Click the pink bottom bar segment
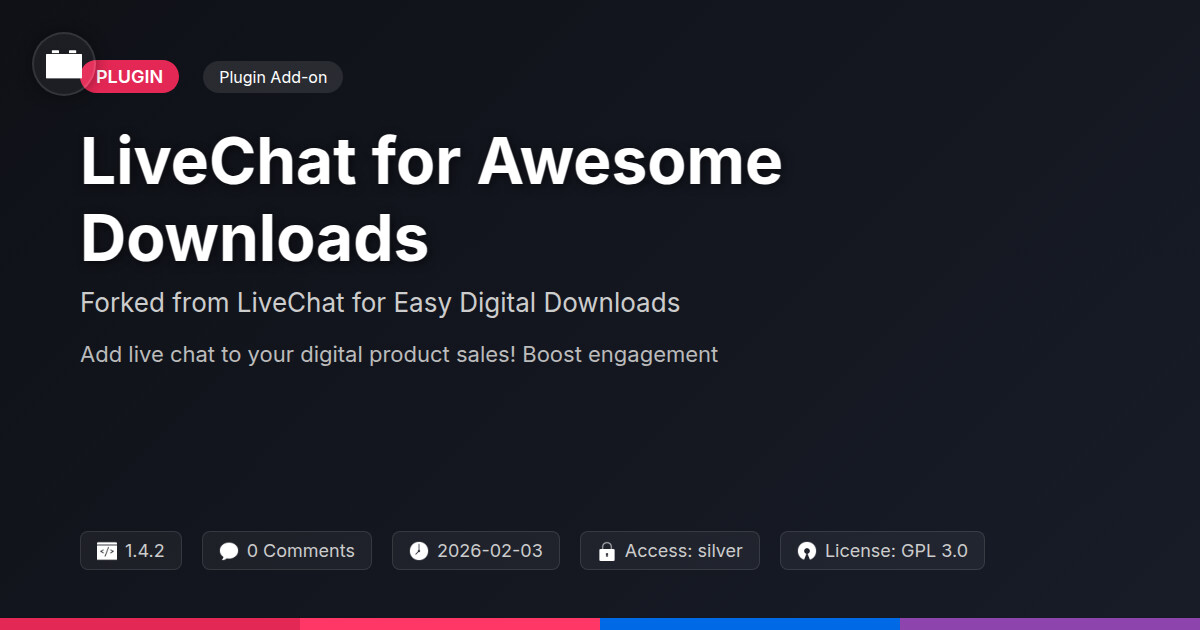The width and height of the screenshot is (1200, 630). click(450, 623)
